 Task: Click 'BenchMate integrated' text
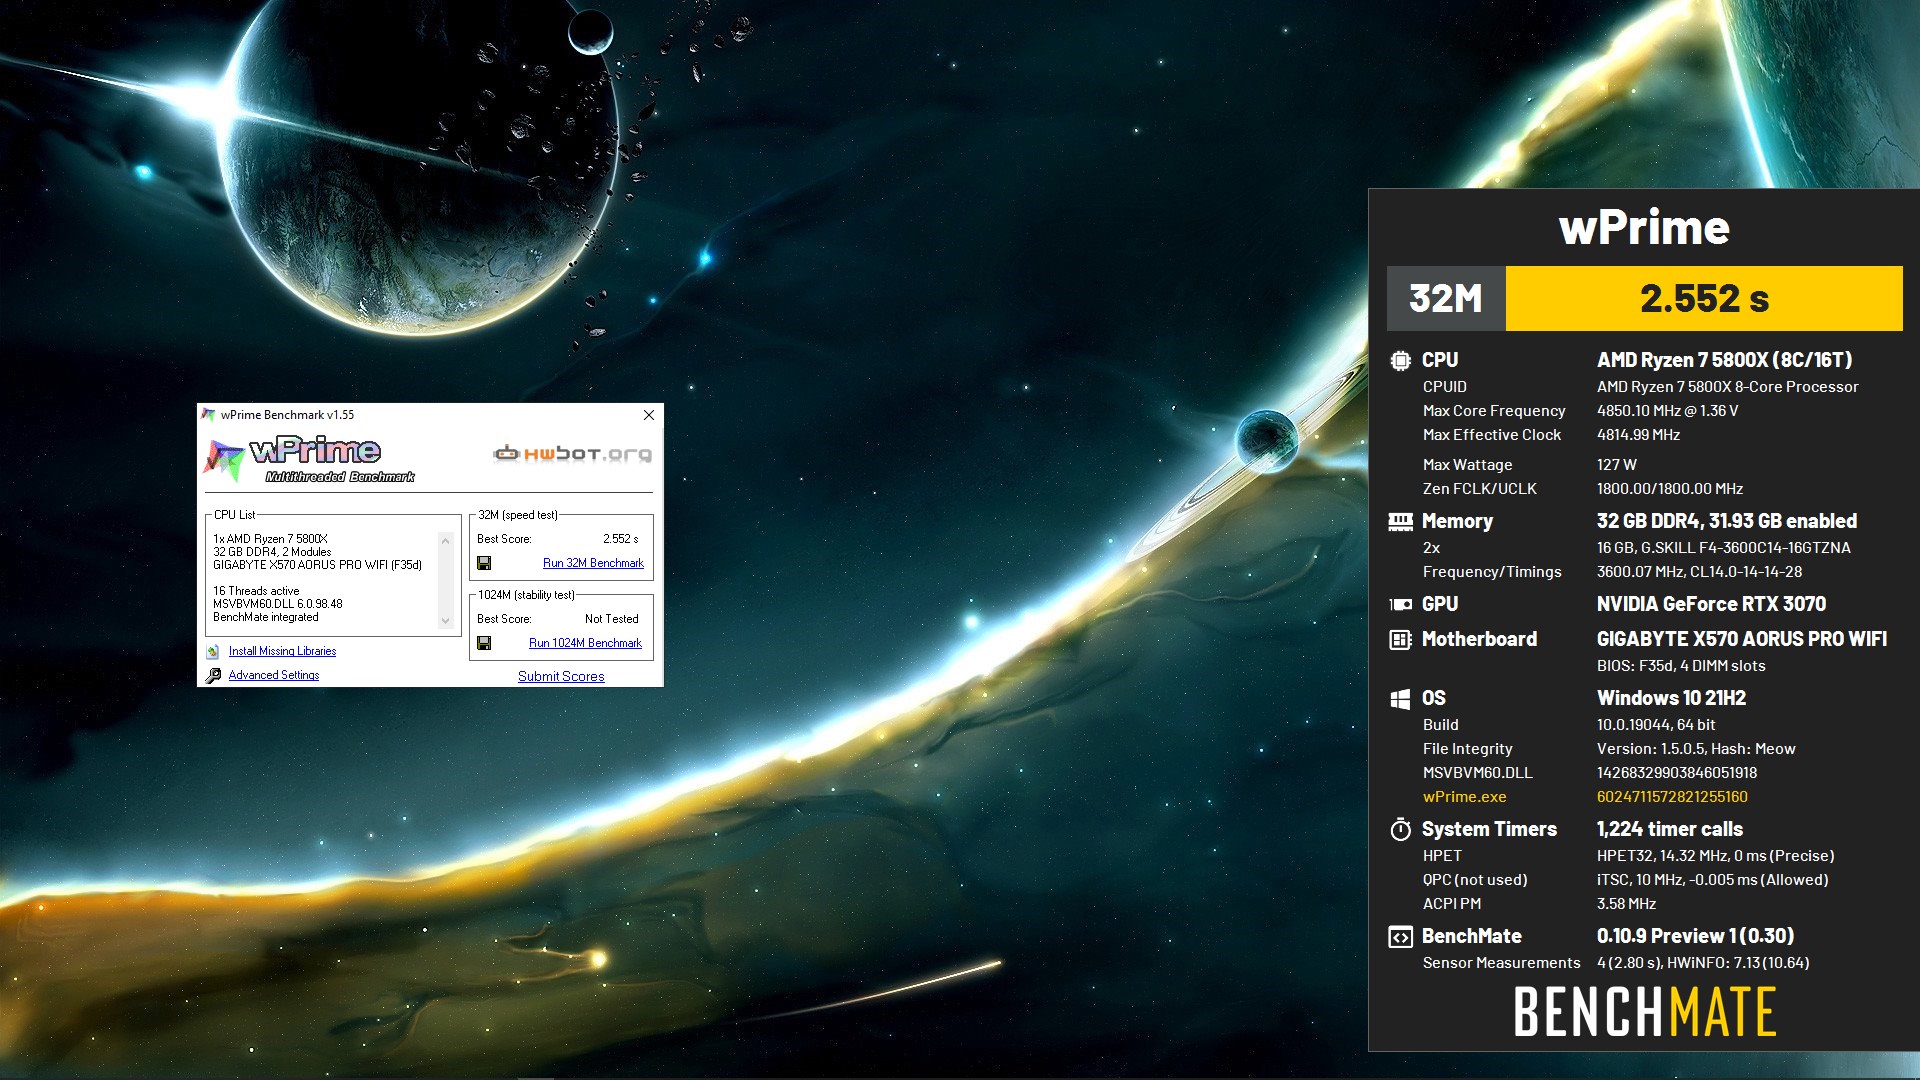coord(266,617)
